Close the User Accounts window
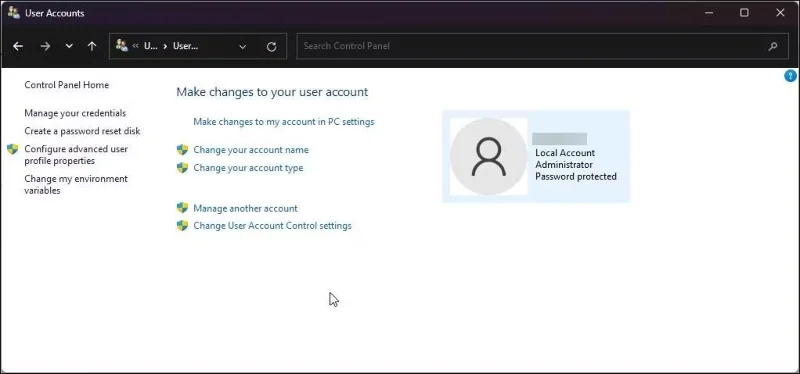The height and width of the screenshot is (374, 800). click(x=780, y=13)
